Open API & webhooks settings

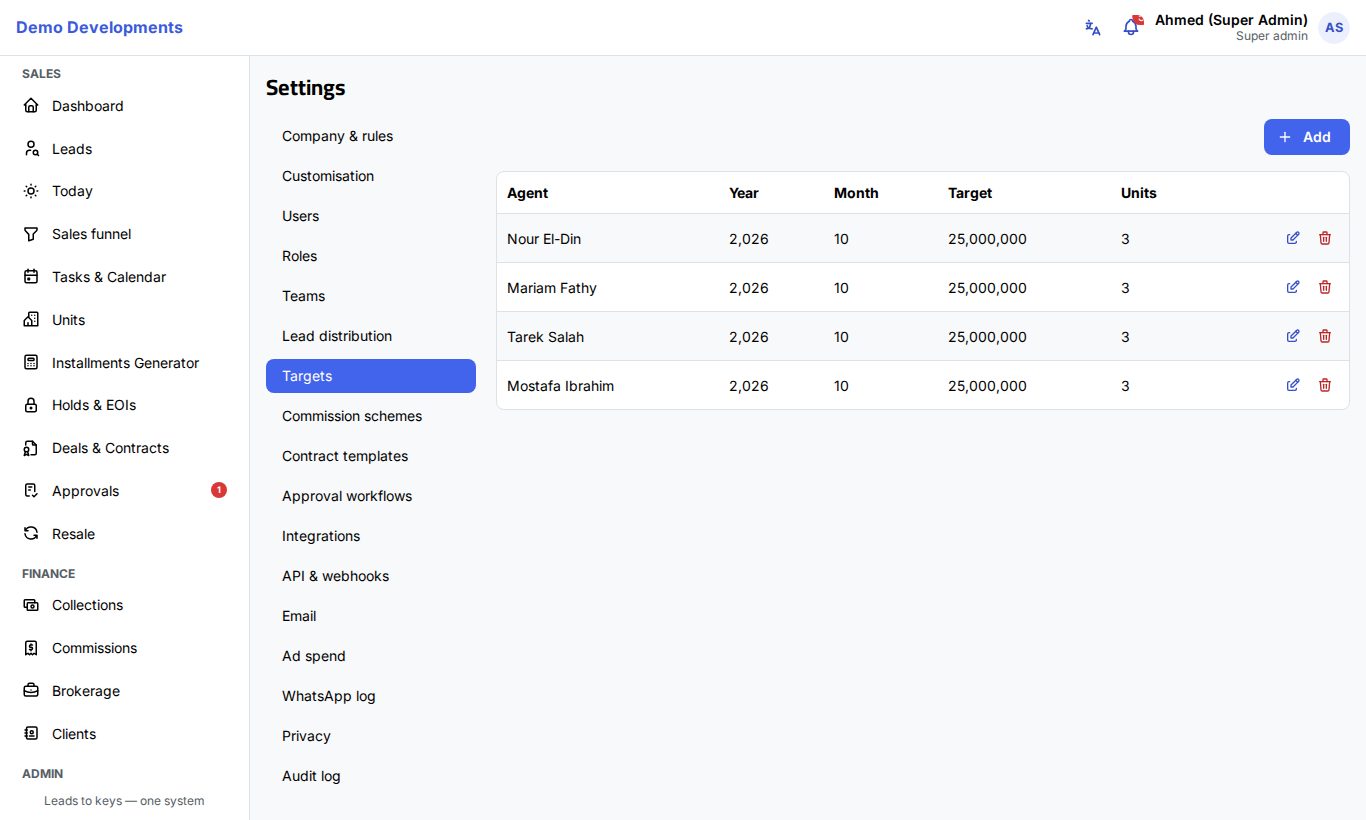371,576
